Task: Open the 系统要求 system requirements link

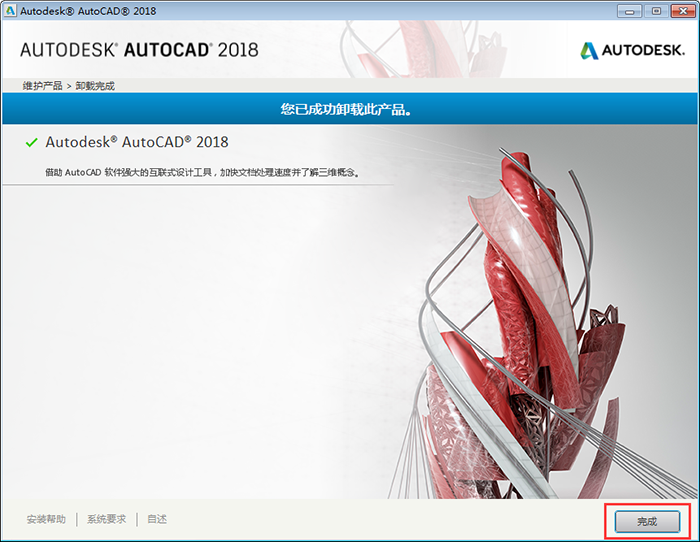Action: (x=106, y=519)
